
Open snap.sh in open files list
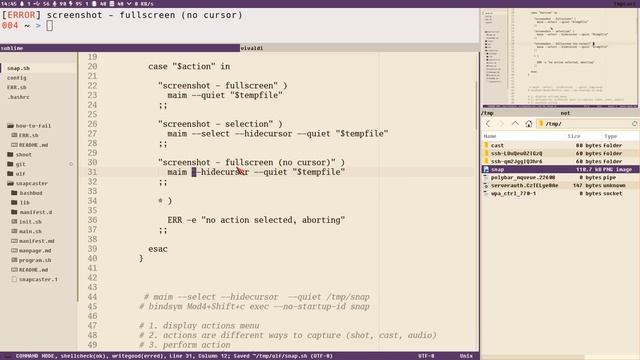tap(18, 68)
